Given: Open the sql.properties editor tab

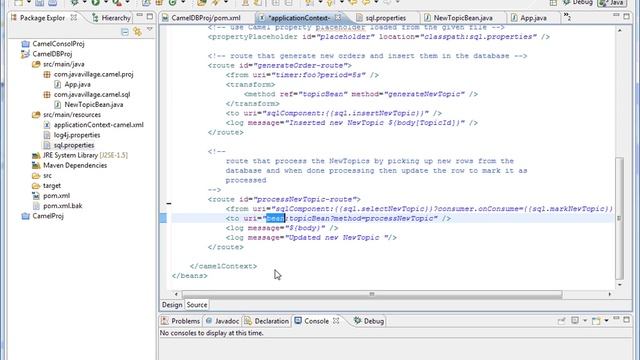Looking at the screenshot, I should pos(385,18).
